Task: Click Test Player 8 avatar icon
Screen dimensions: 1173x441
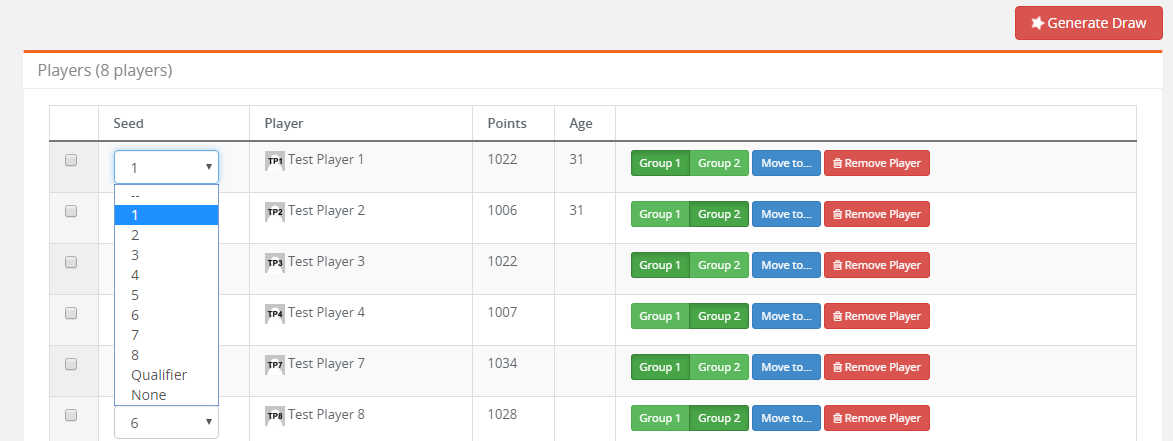Action: click(x=275, y=416)
